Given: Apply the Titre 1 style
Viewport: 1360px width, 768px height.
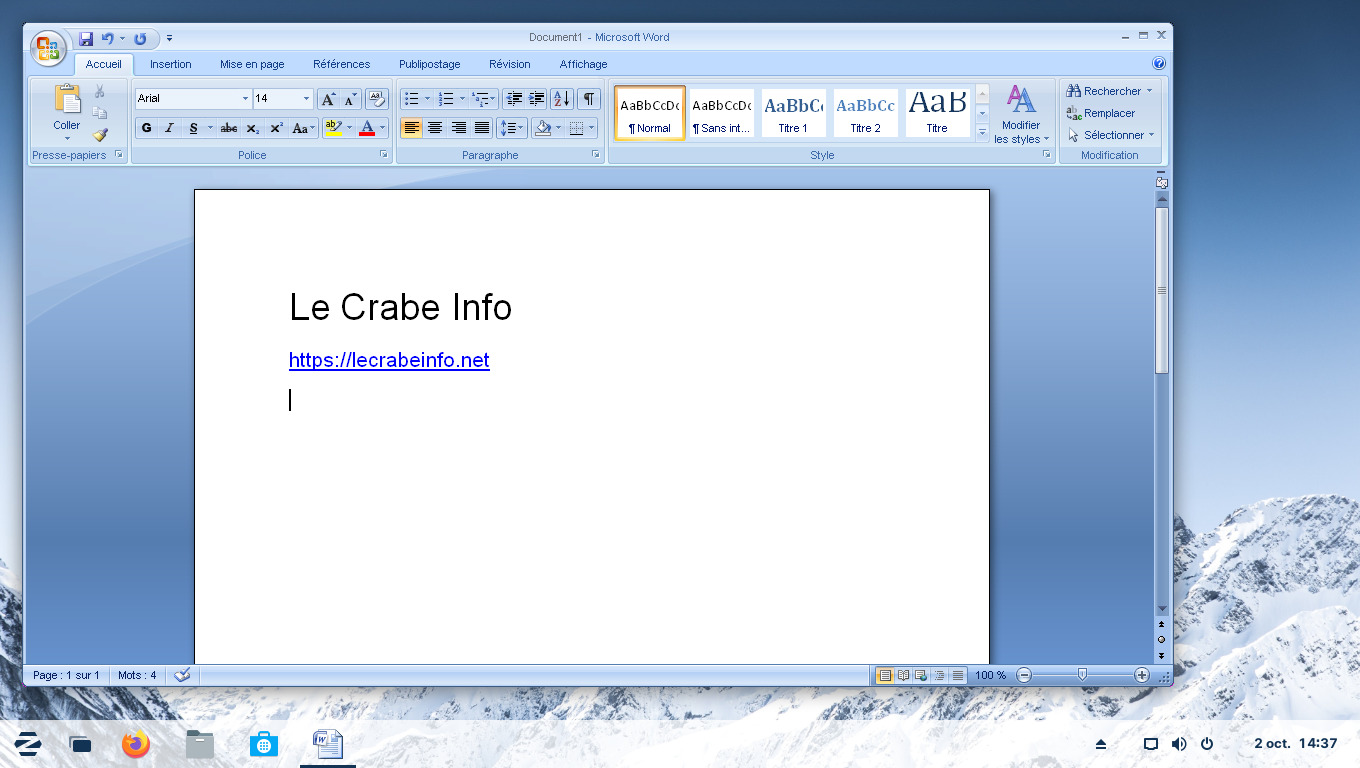Looking at the screenshot, I should (x=793, y=112).
